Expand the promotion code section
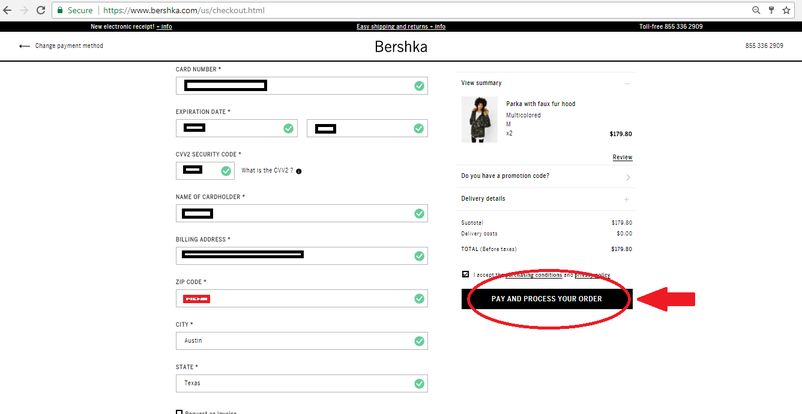Screen dimensions: 802x414 (627, 177)
